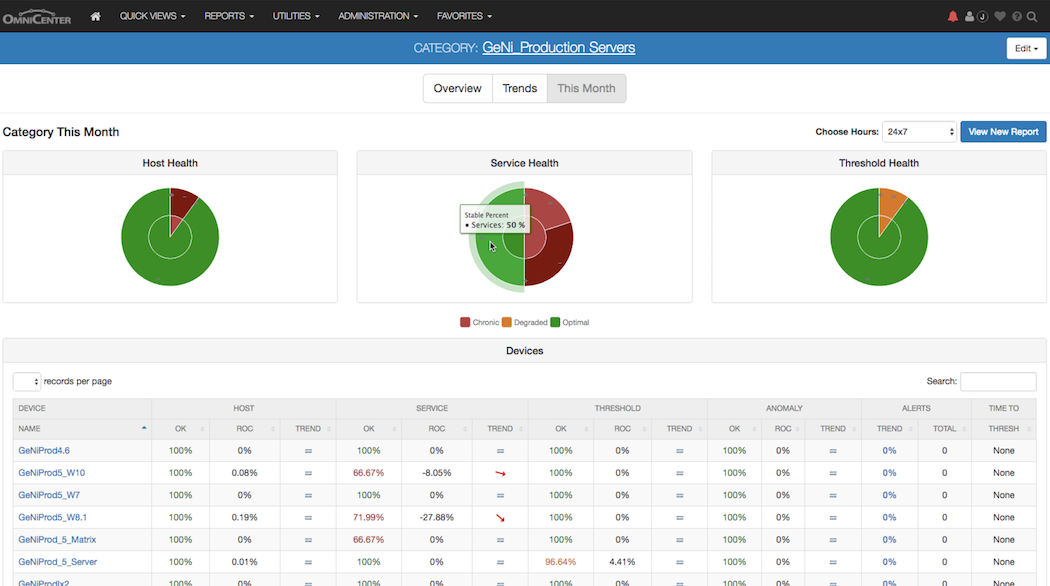Sort by Threshold OK column
Screen dimensions: 1050x586
tap(560, 429)
